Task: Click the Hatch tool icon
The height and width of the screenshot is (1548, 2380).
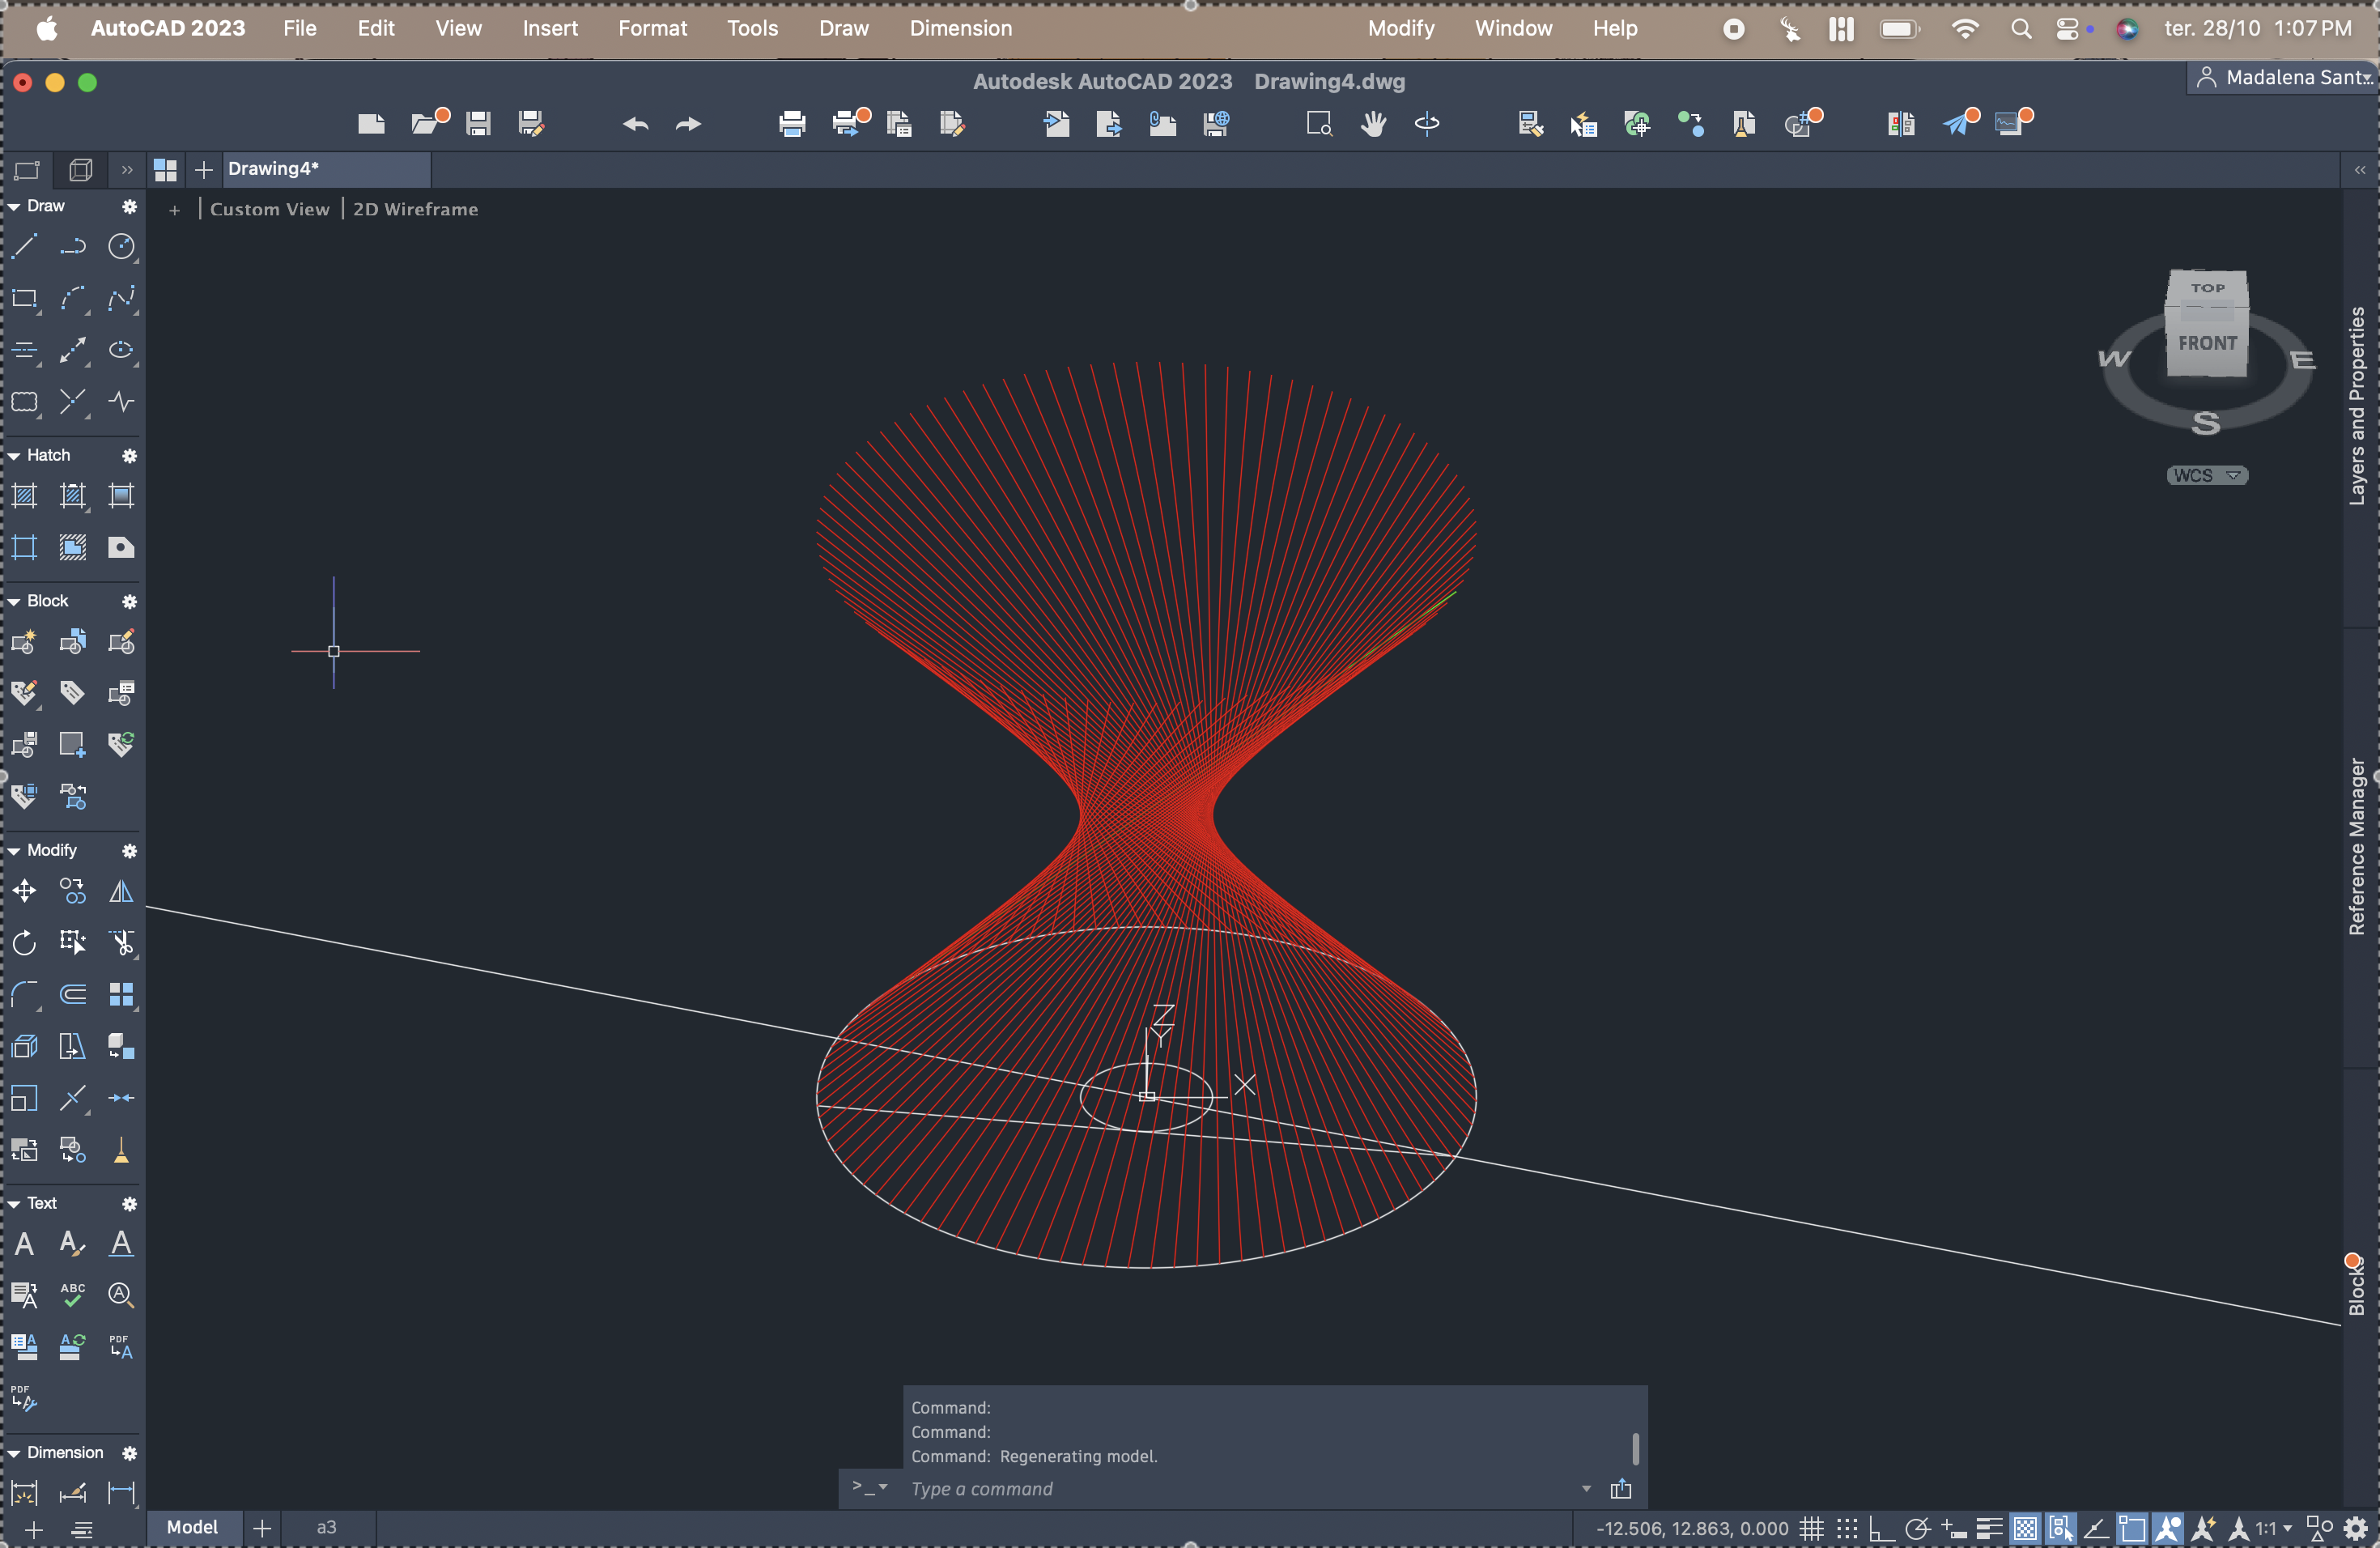Action: tap(24, 496)
